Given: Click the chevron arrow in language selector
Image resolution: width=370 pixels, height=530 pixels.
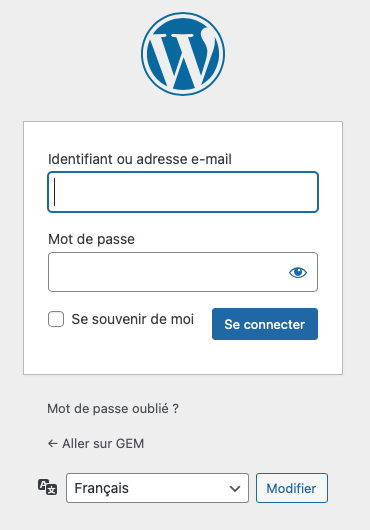Looking at the screenshot, I should click(x=235, y=488).
